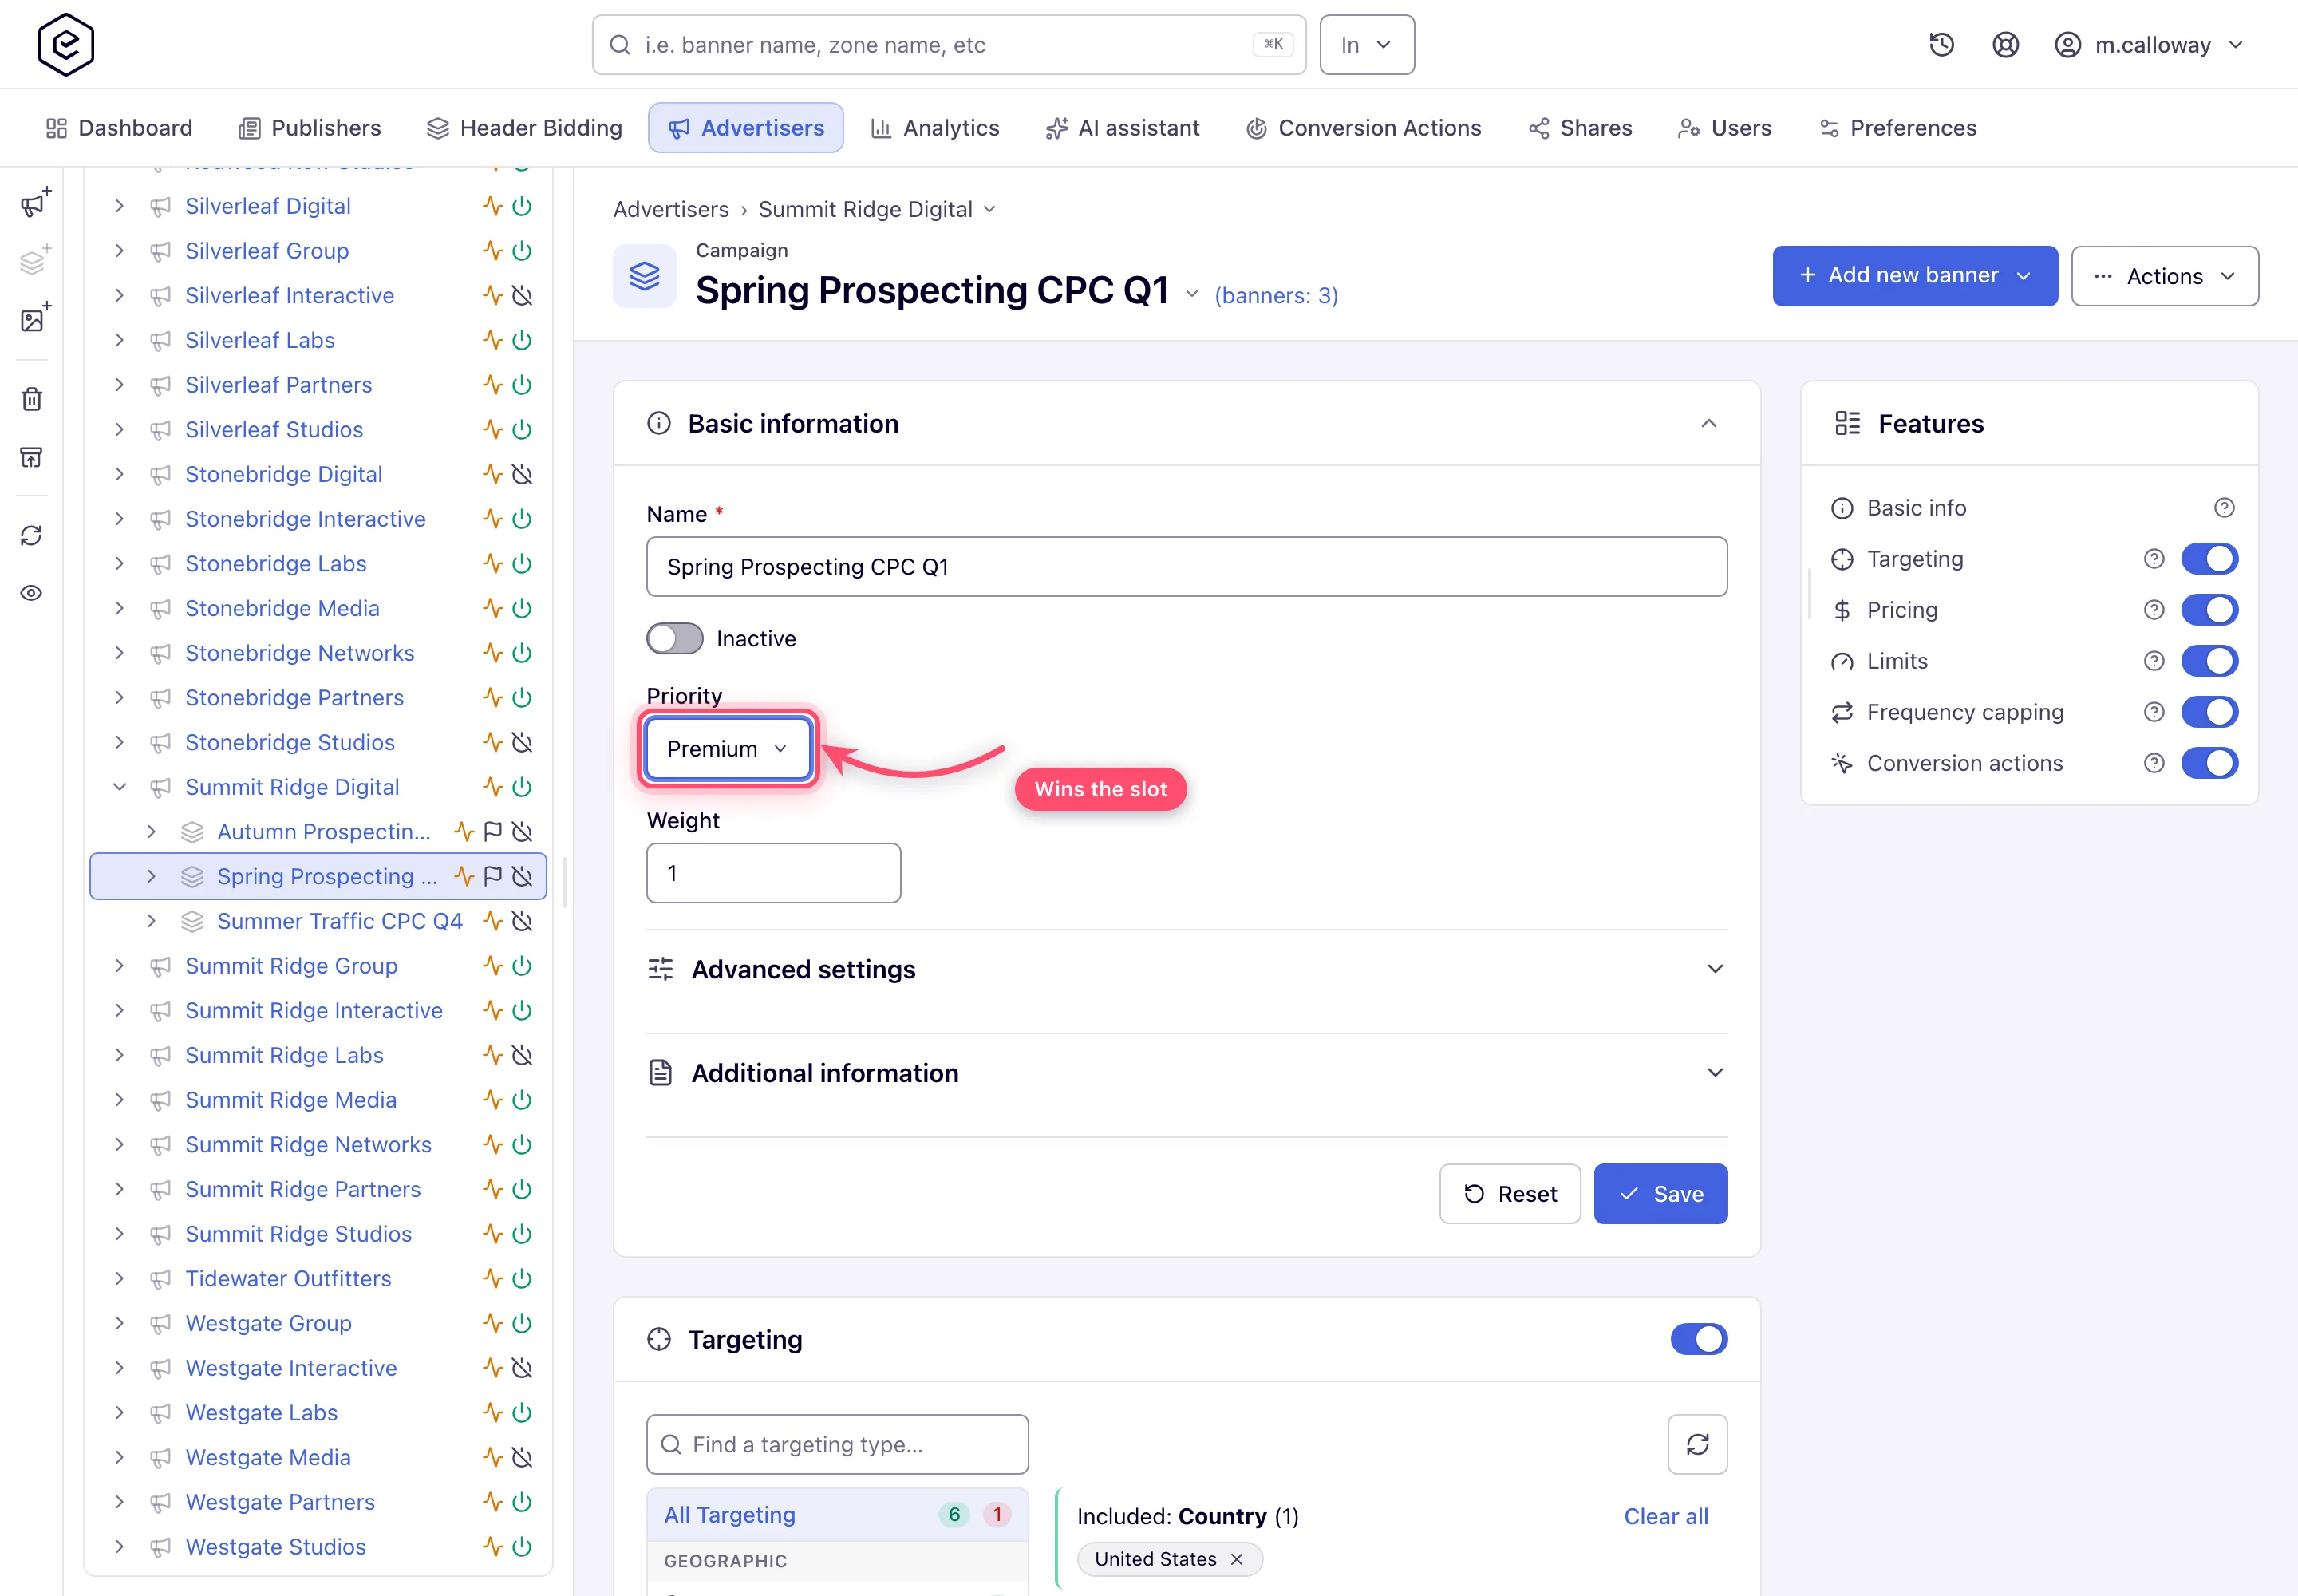This screenshot has width=2298, height=1596.
Task: Open the m.calloway user menu
Action: tap(2150, 45)
